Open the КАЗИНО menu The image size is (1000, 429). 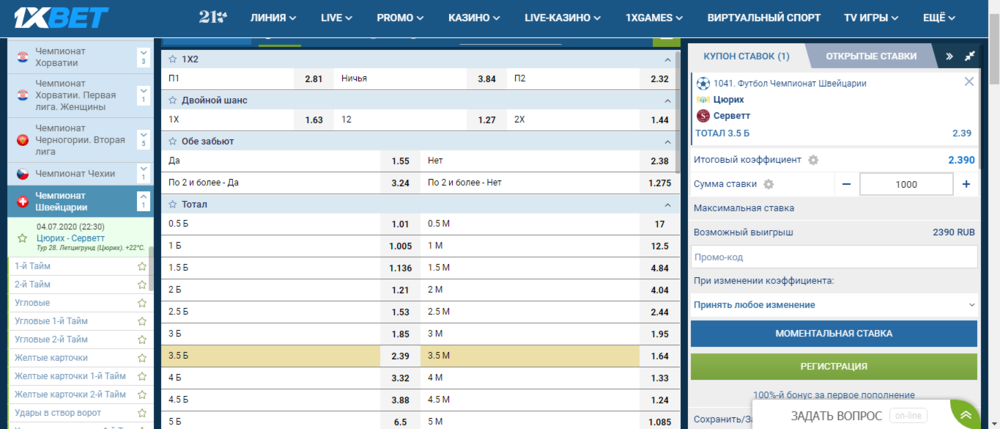point(474,18)
